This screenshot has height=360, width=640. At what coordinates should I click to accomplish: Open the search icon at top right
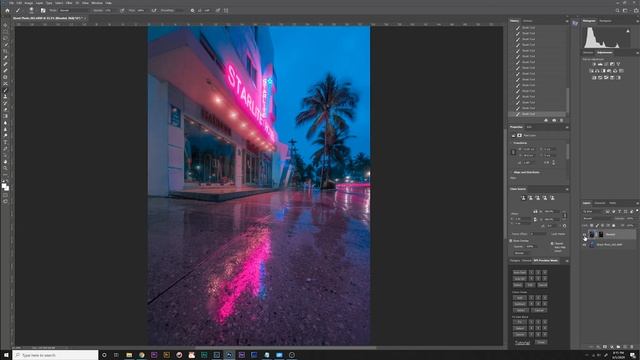point(618,11)
